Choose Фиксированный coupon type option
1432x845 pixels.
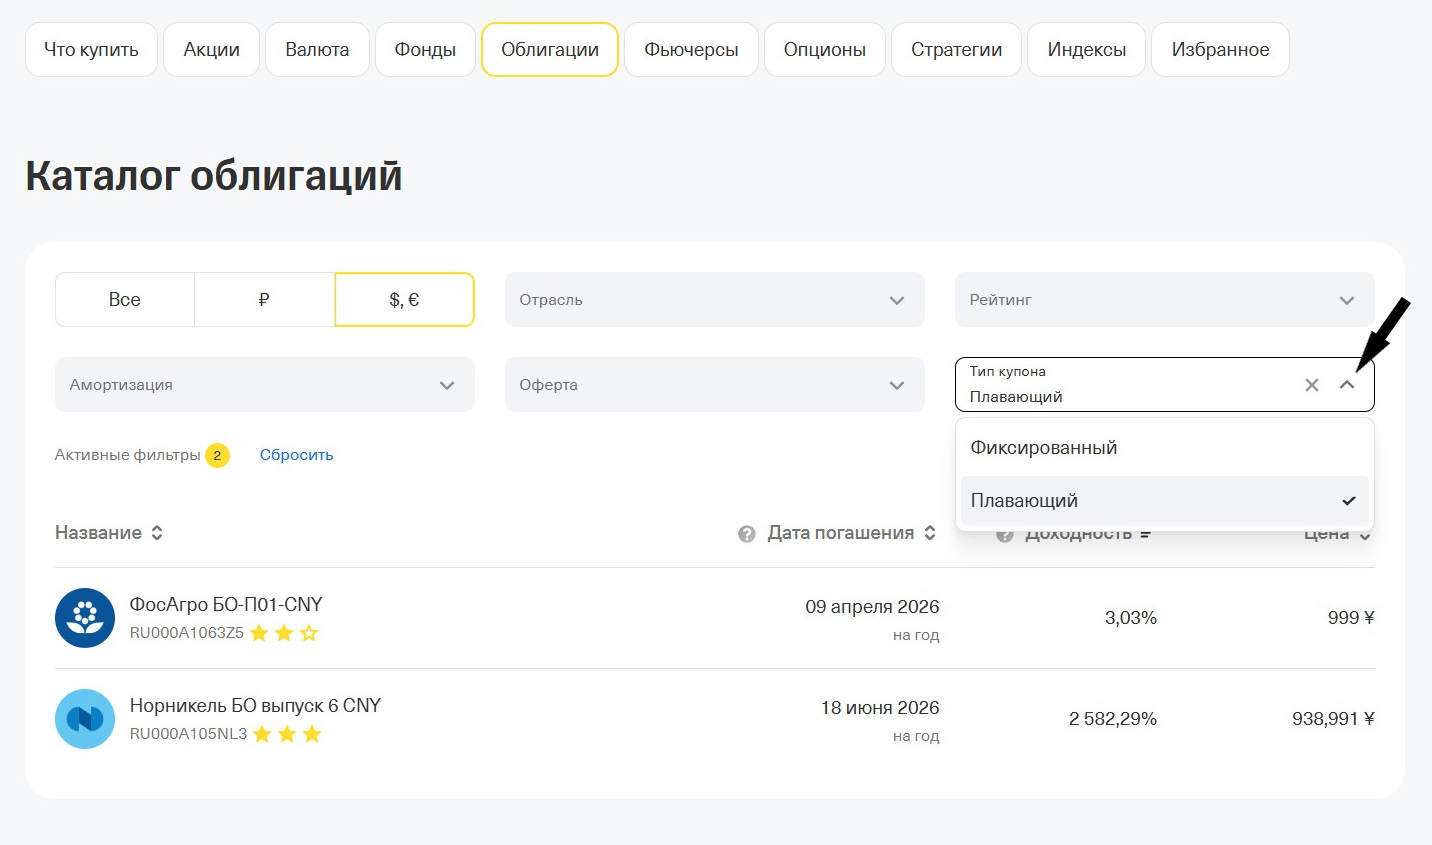1044,448
